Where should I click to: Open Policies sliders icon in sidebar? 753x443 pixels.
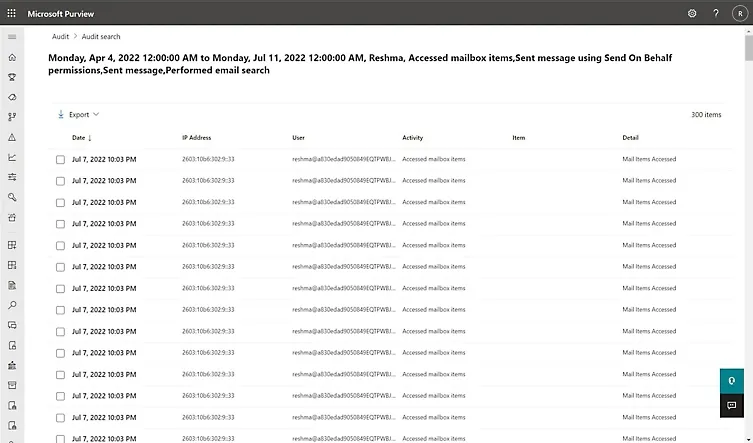click(x=12, y=177)
